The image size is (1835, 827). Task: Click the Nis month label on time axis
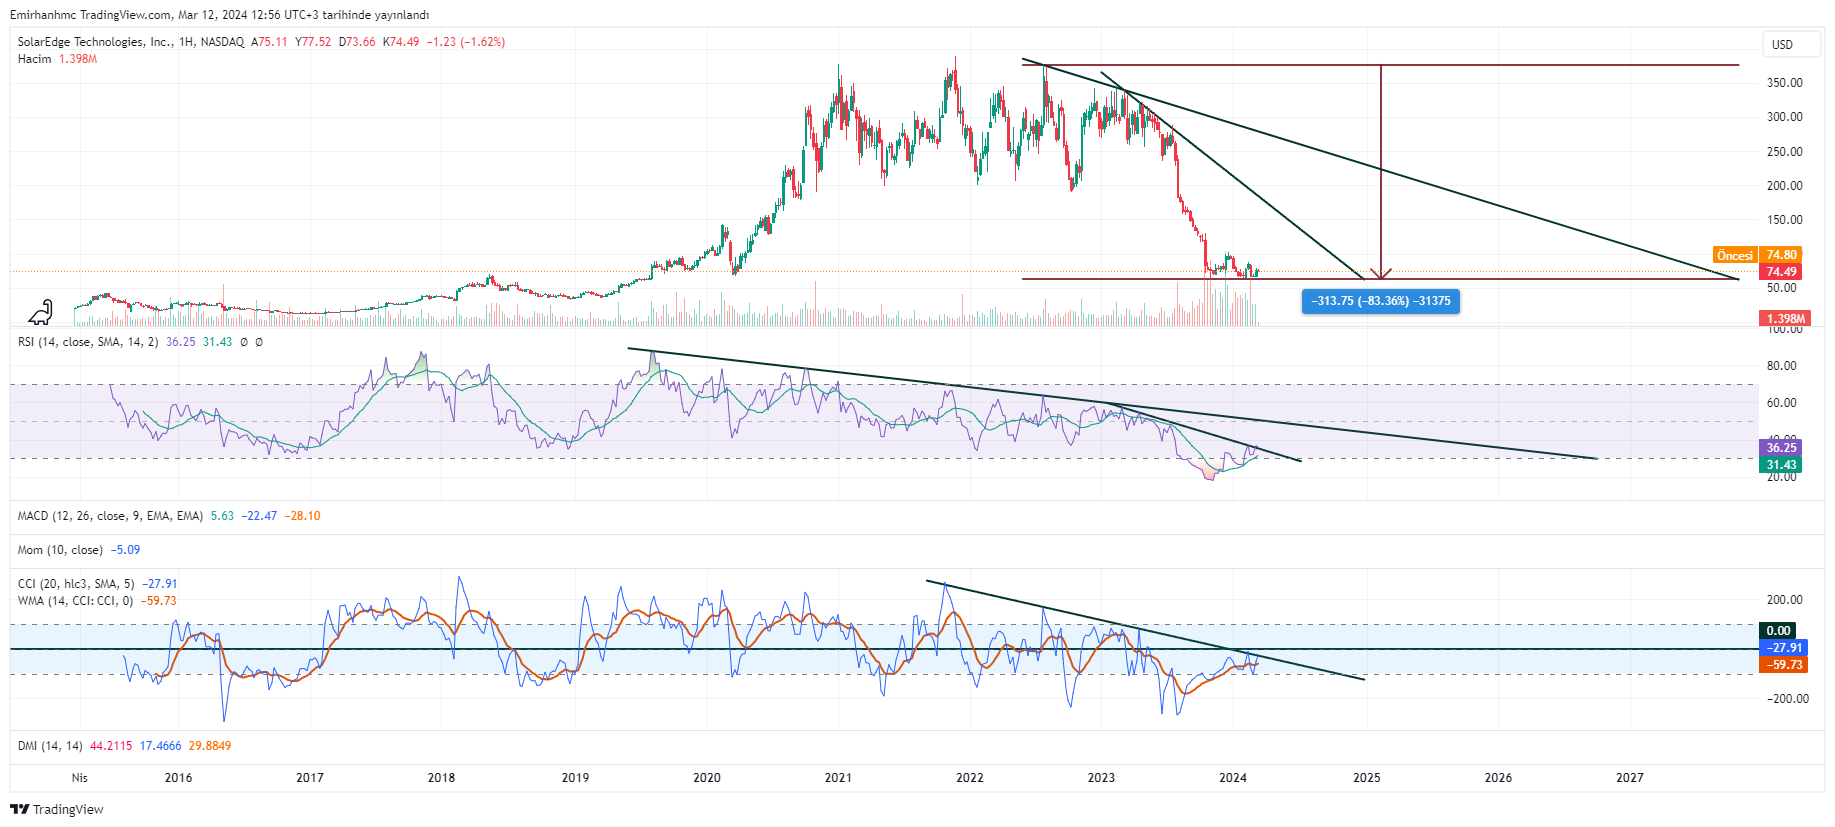[80, 778]
